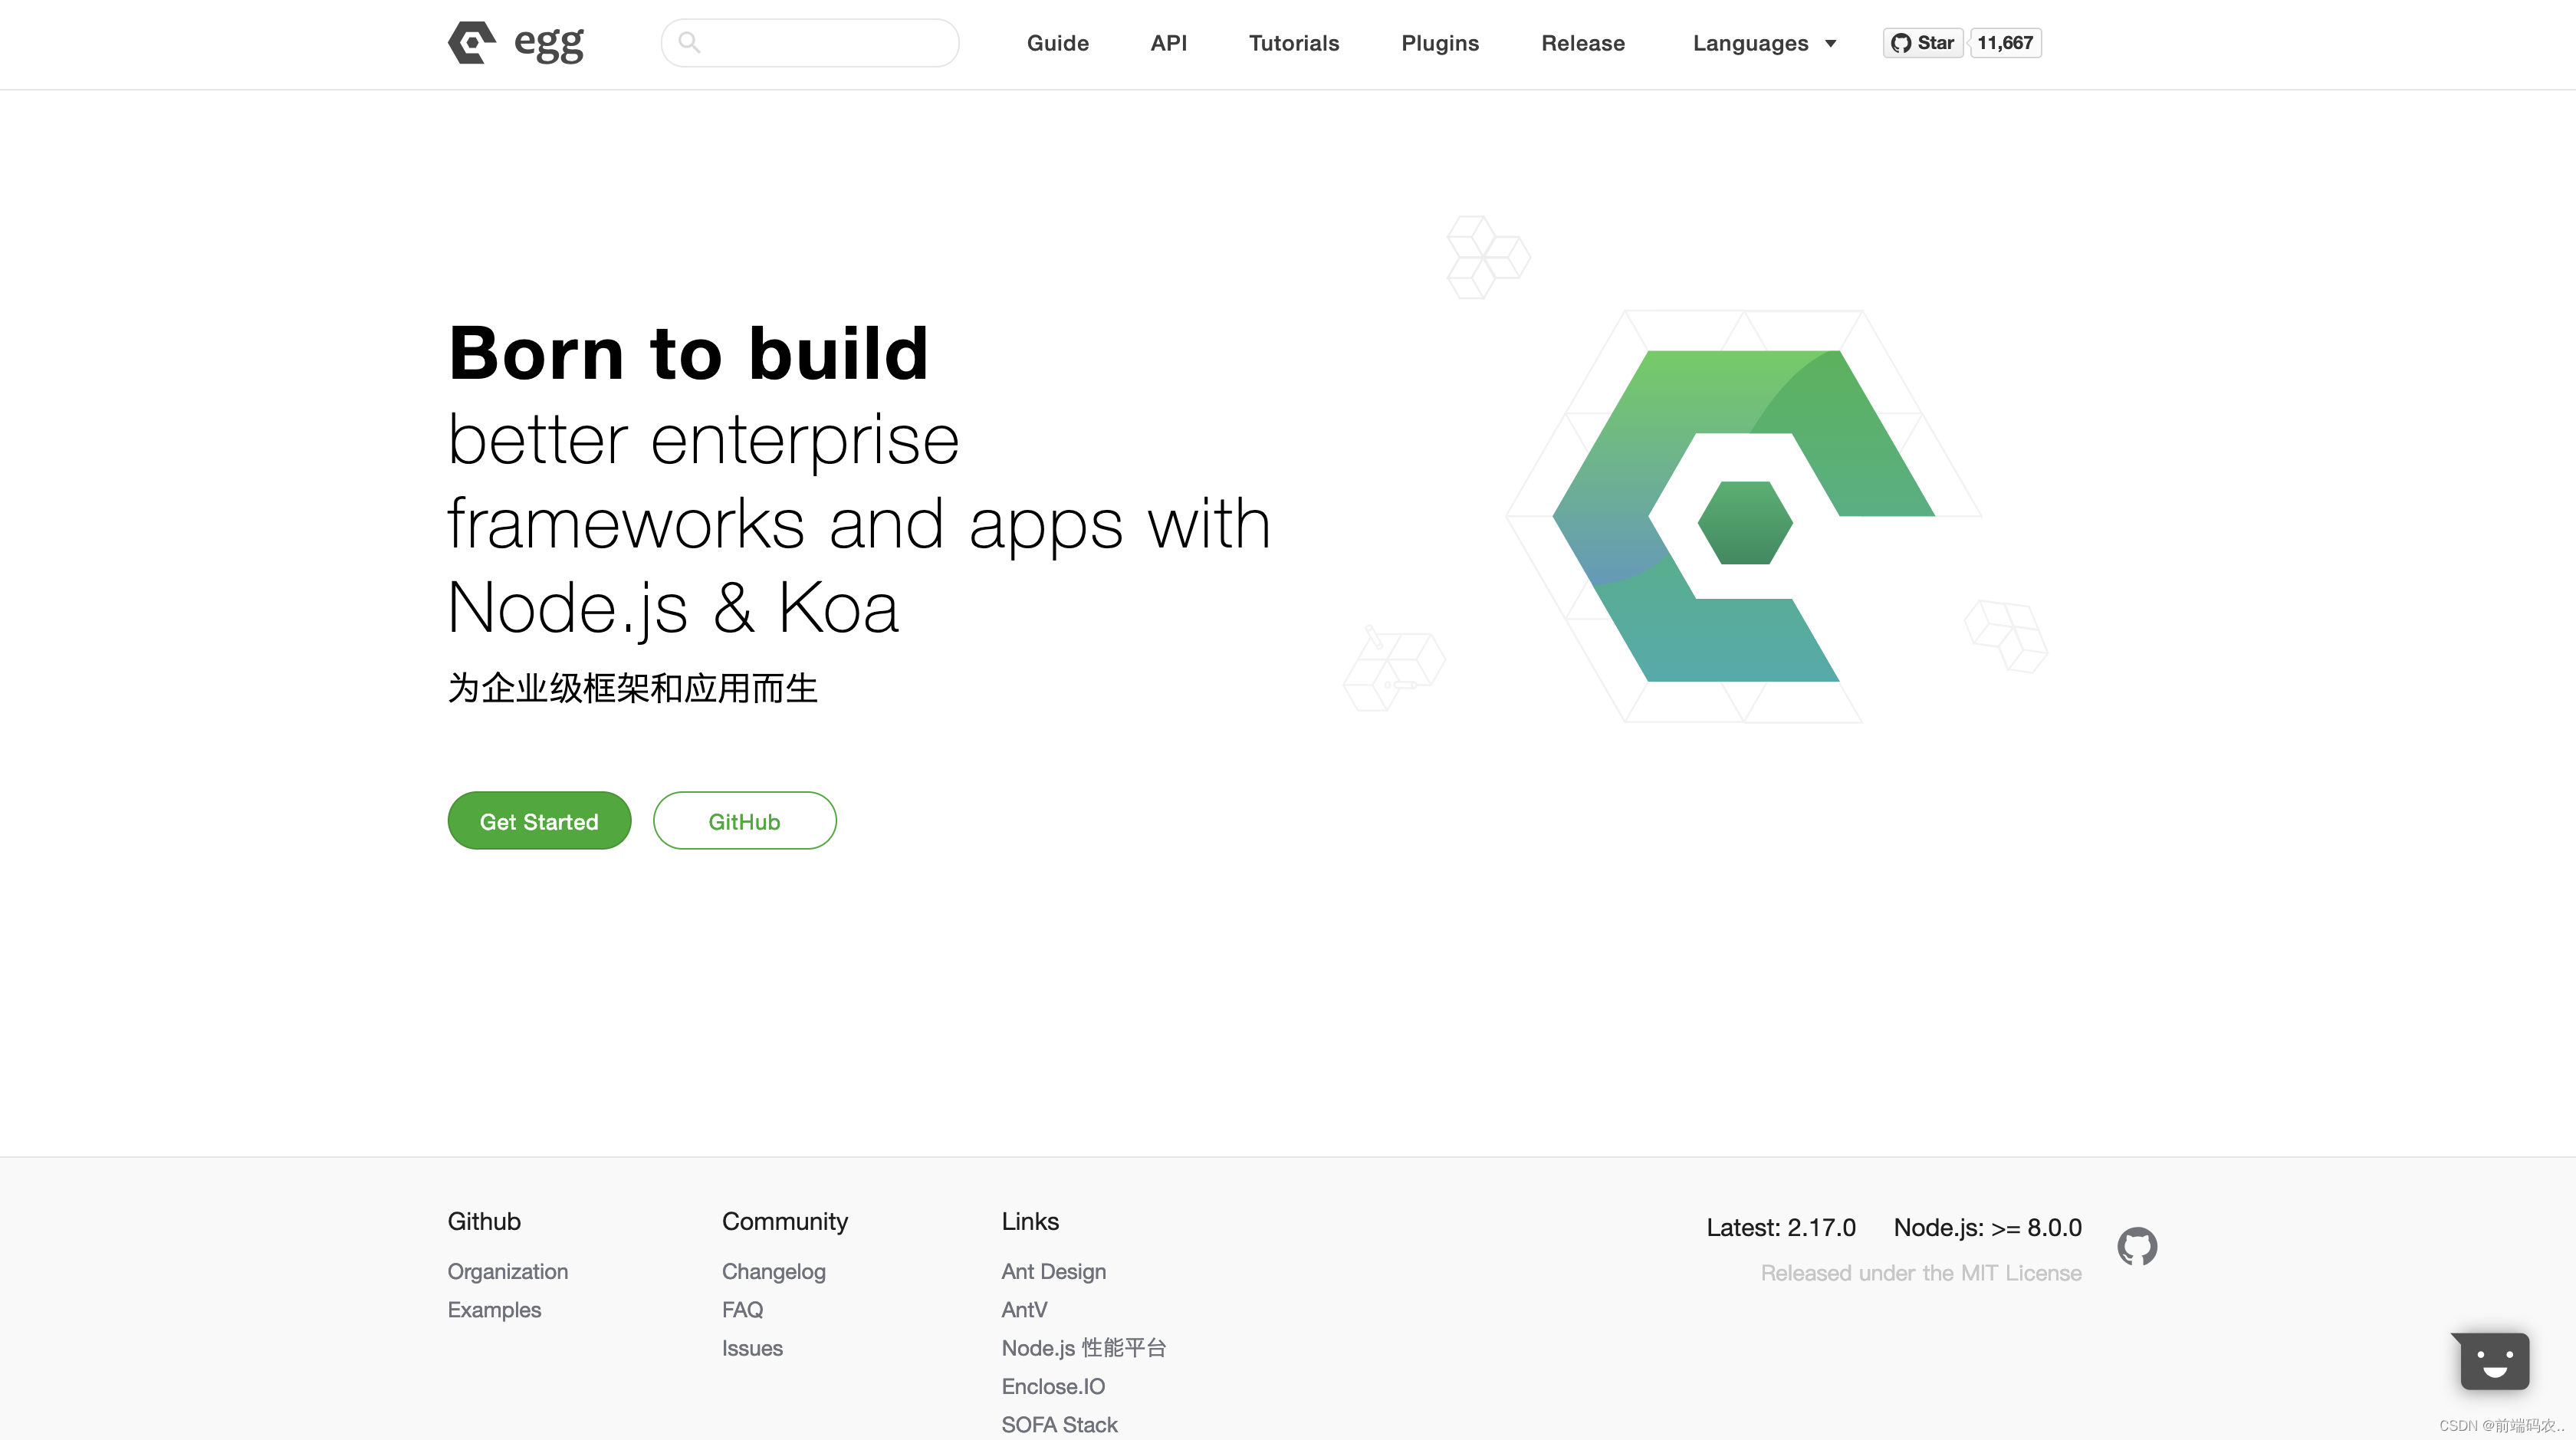Click the egg logo icon in the header

(x=472, y=43)
